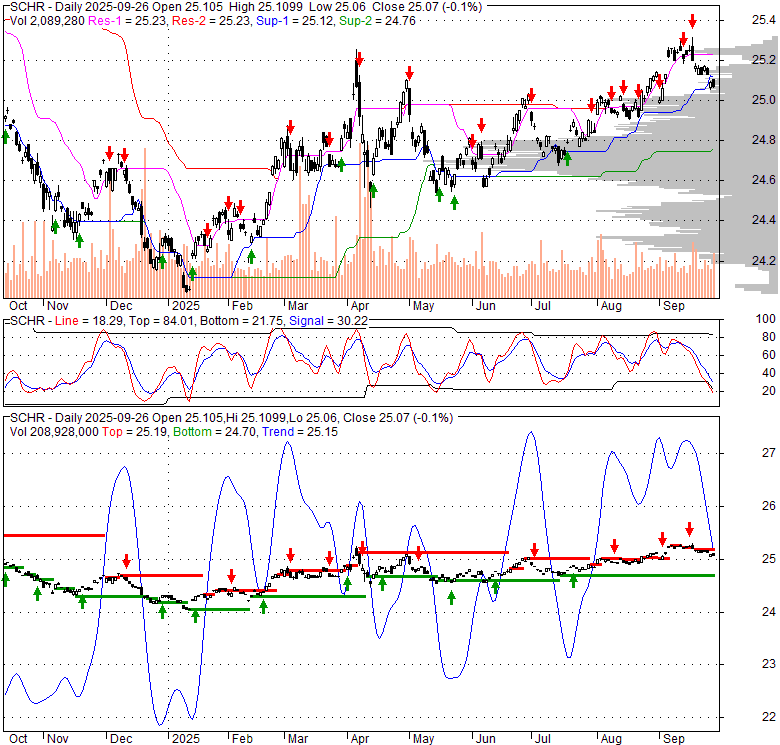Select 'Close 25.07 (-0.1%)' in top chart header
Image resolution: width=780 pixels, height=745 pixels.
[x=427, y=7]
